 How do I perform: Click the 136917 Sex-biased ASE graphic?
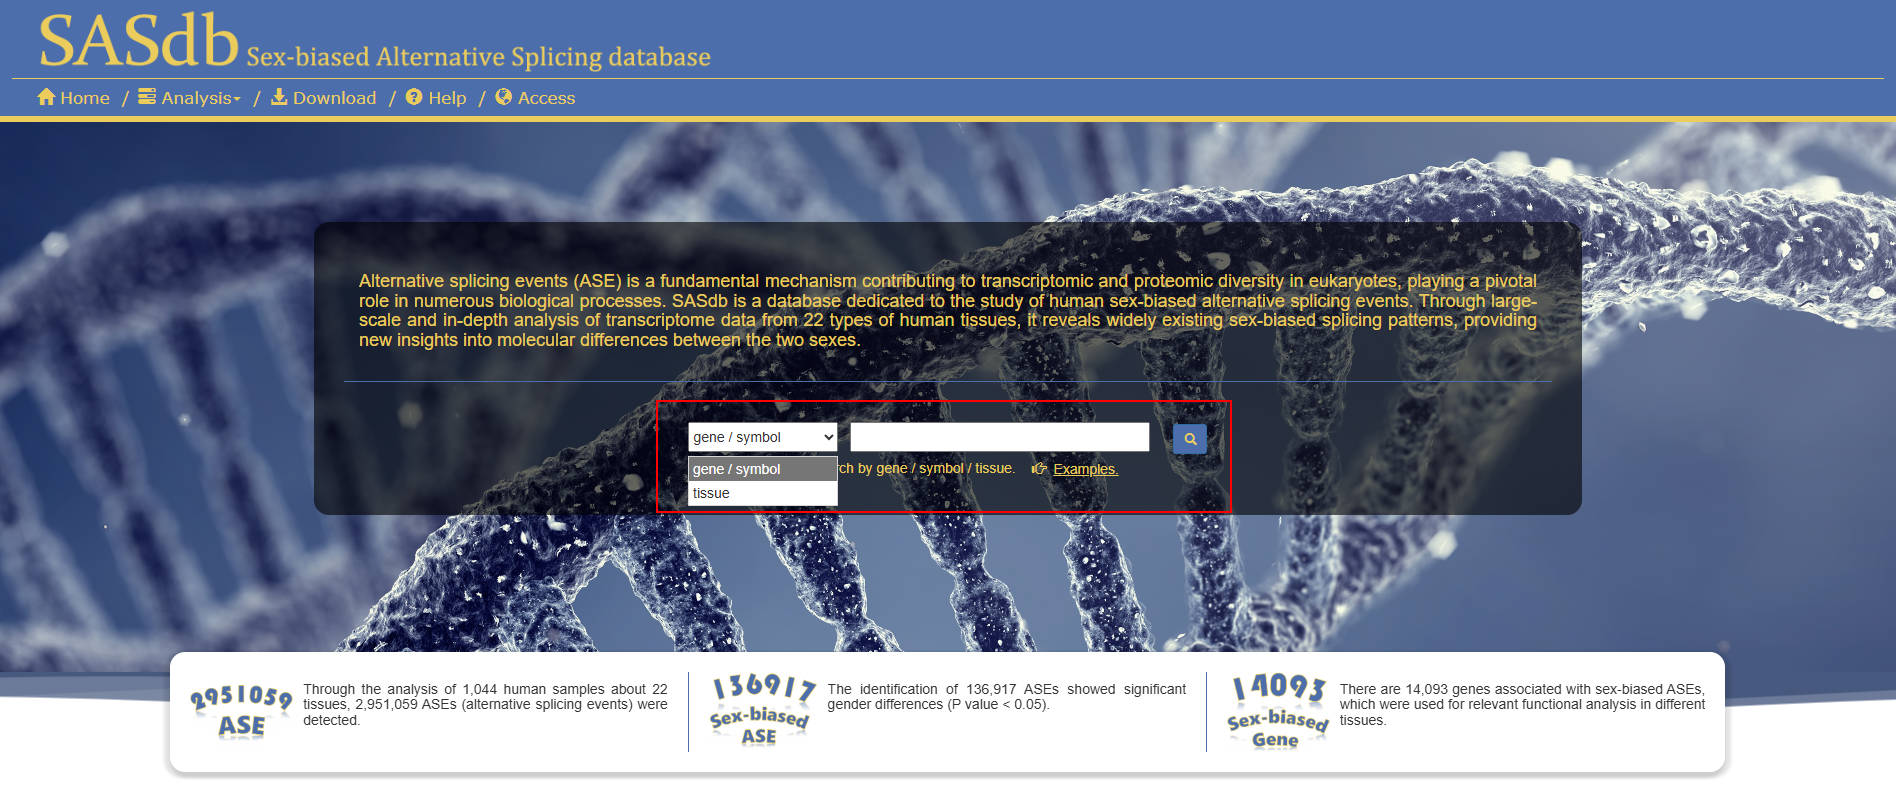pos(762,711)
